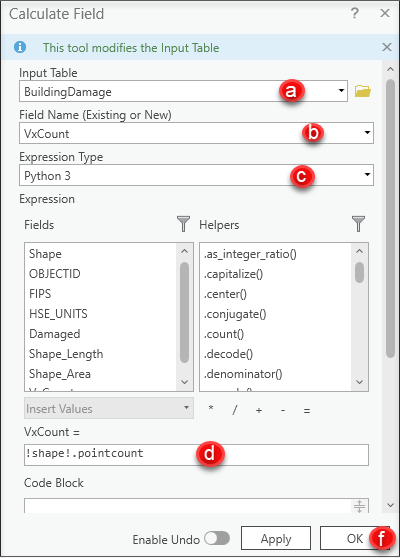Insert the plus operator
The width and height of the screenshot is (400, 558).
[259, 410]
